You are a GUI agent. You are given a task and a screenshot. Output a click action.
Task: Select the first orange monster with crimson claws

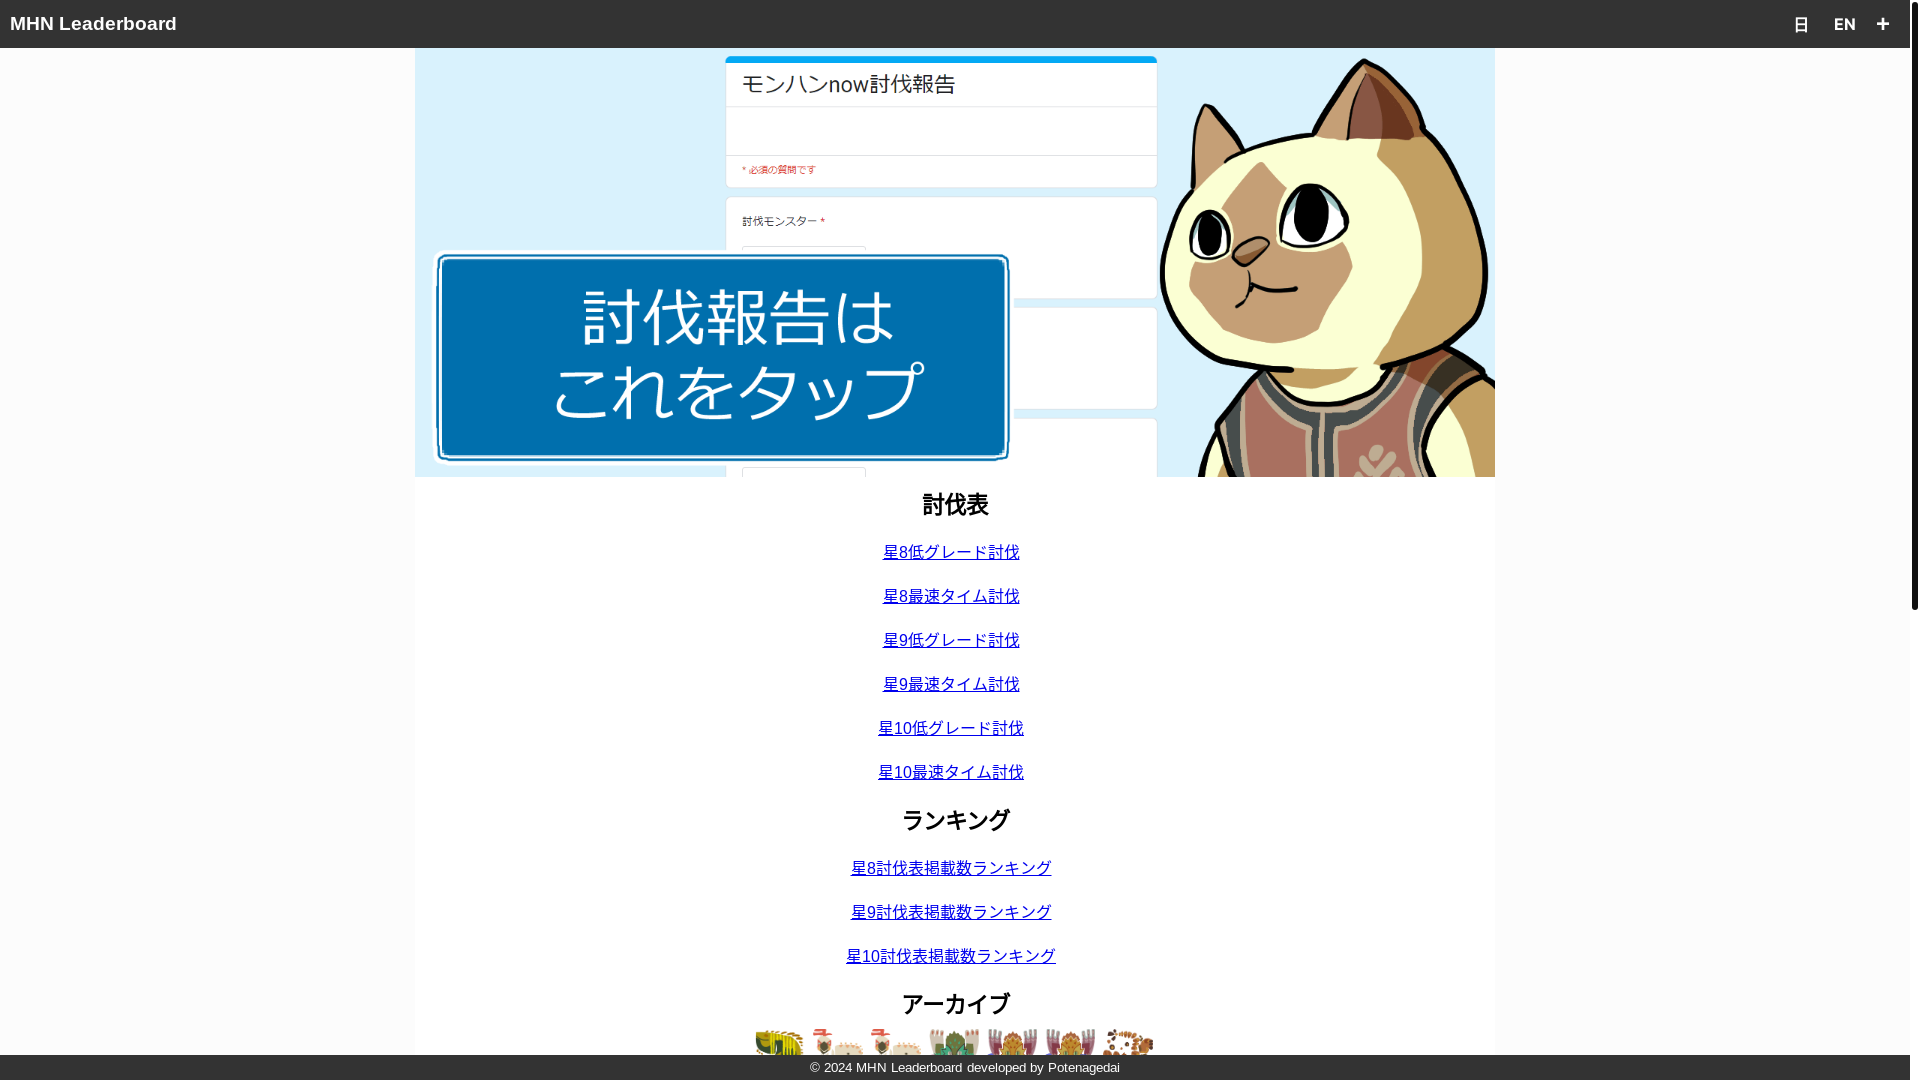click(x=1012, y=1042)
